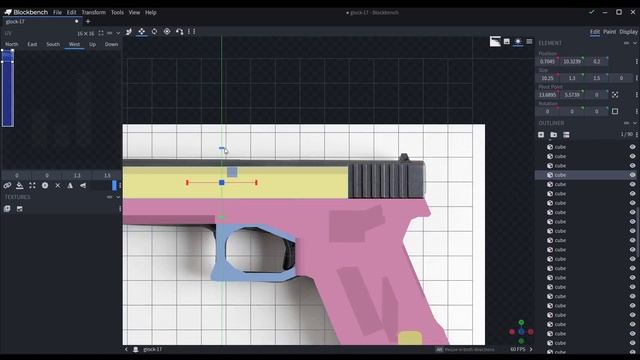640x360 pixels.
Task: Click the UV auto link icon
Action: point(7,186)
